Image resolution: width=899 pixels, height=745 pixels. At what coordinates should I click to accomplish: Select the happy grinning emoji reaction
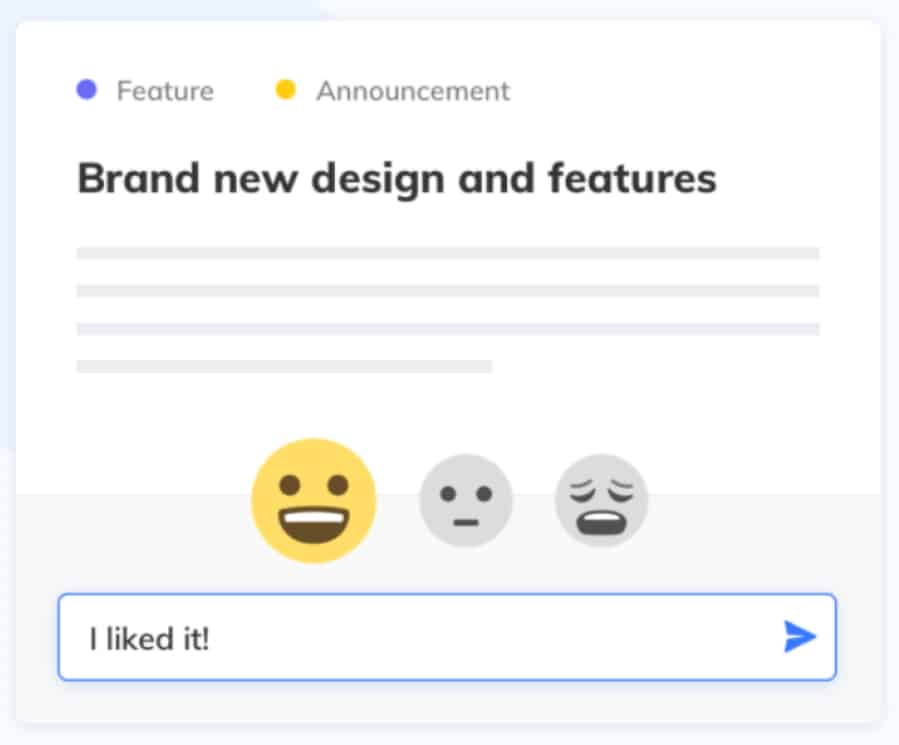point(314,501)
